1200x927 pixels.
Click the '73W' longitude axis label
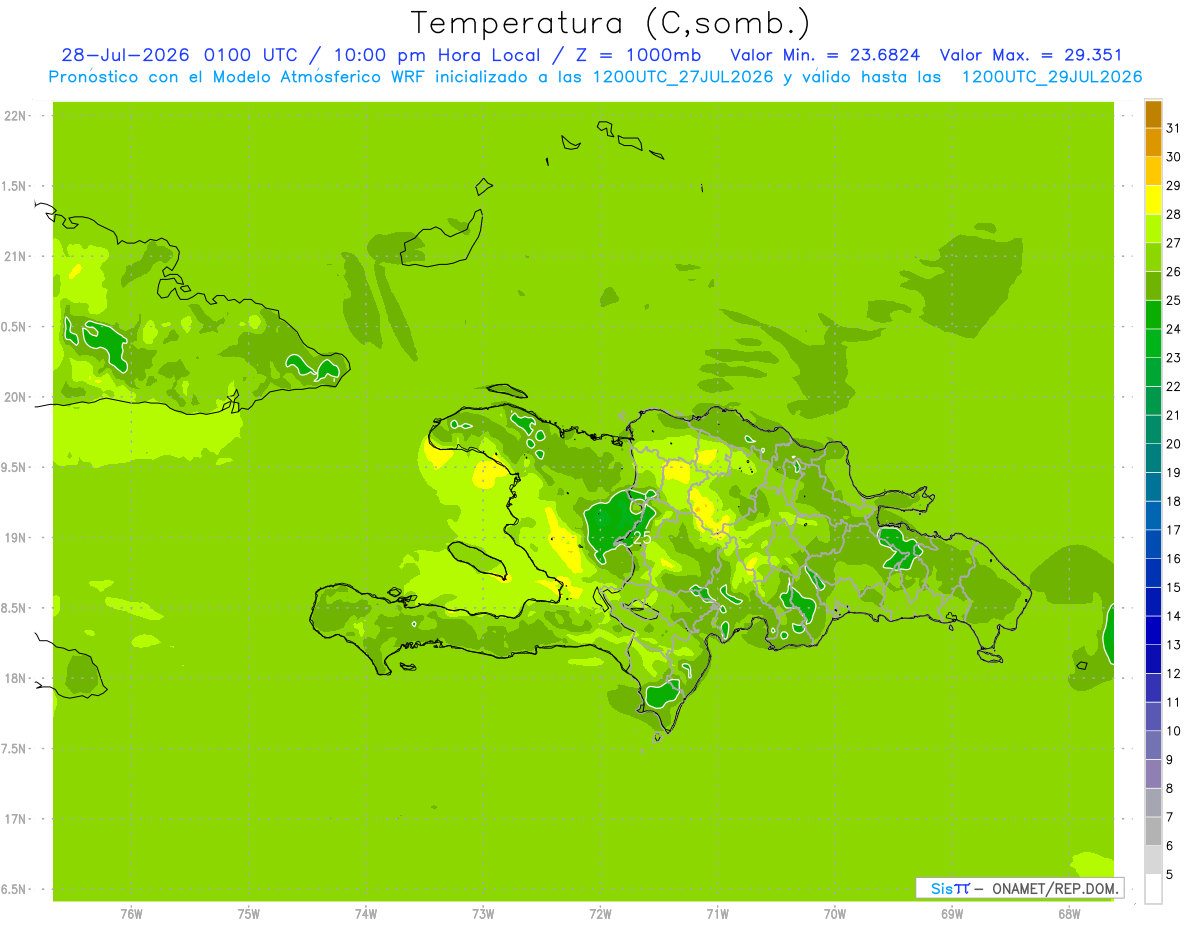[x=483, y=914]
